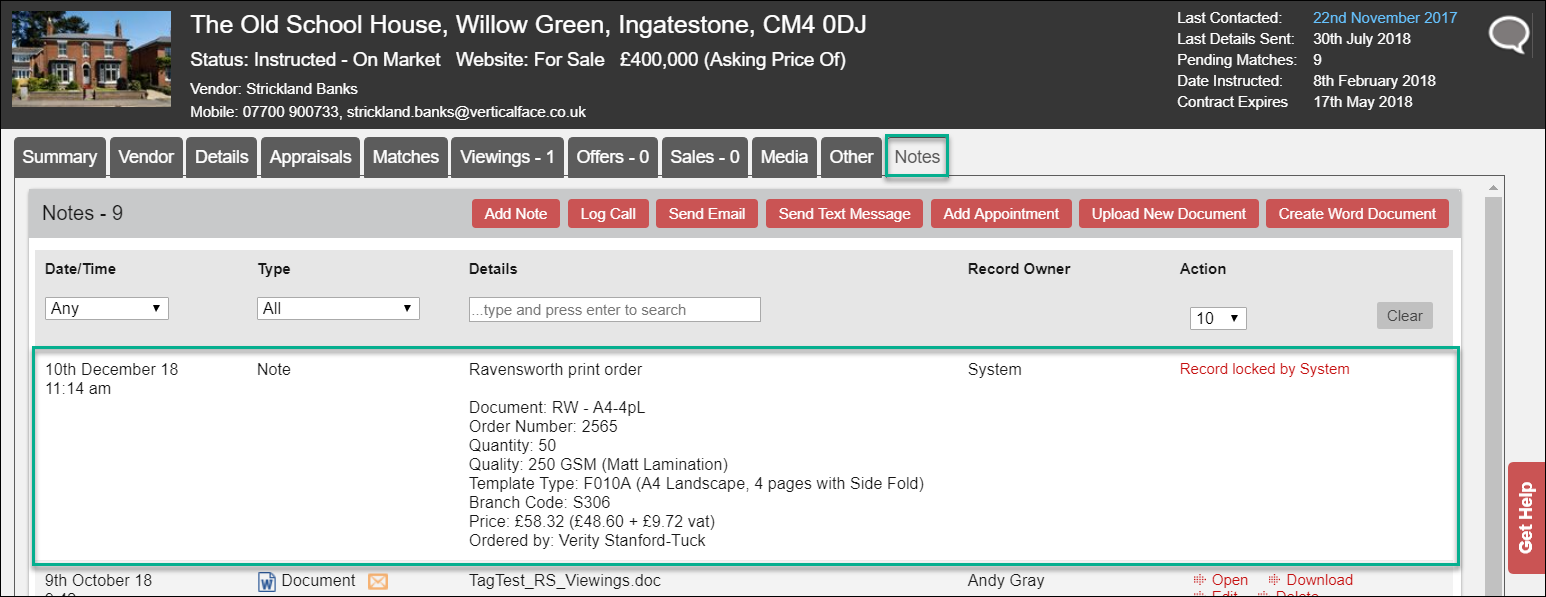Click the Vendor: Strickland Banks text
This screenshot has width=1546, height=597.
tap(274, 89)
